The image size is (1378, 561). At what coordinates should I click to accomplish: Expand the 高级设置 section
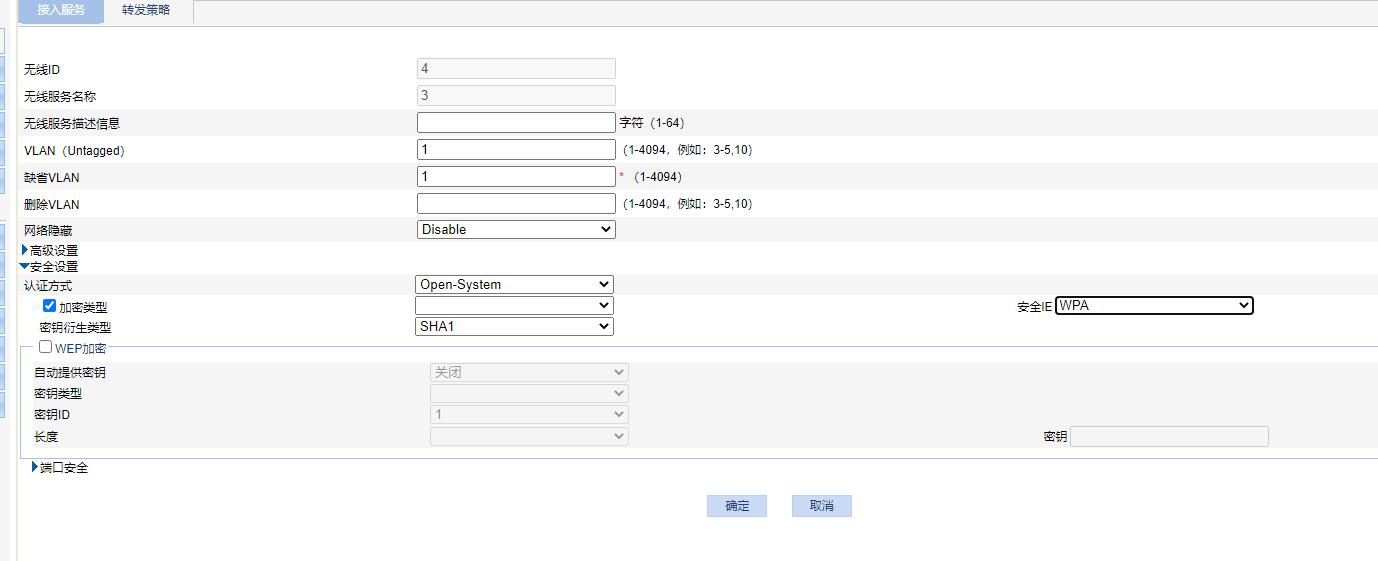[50, 251]
